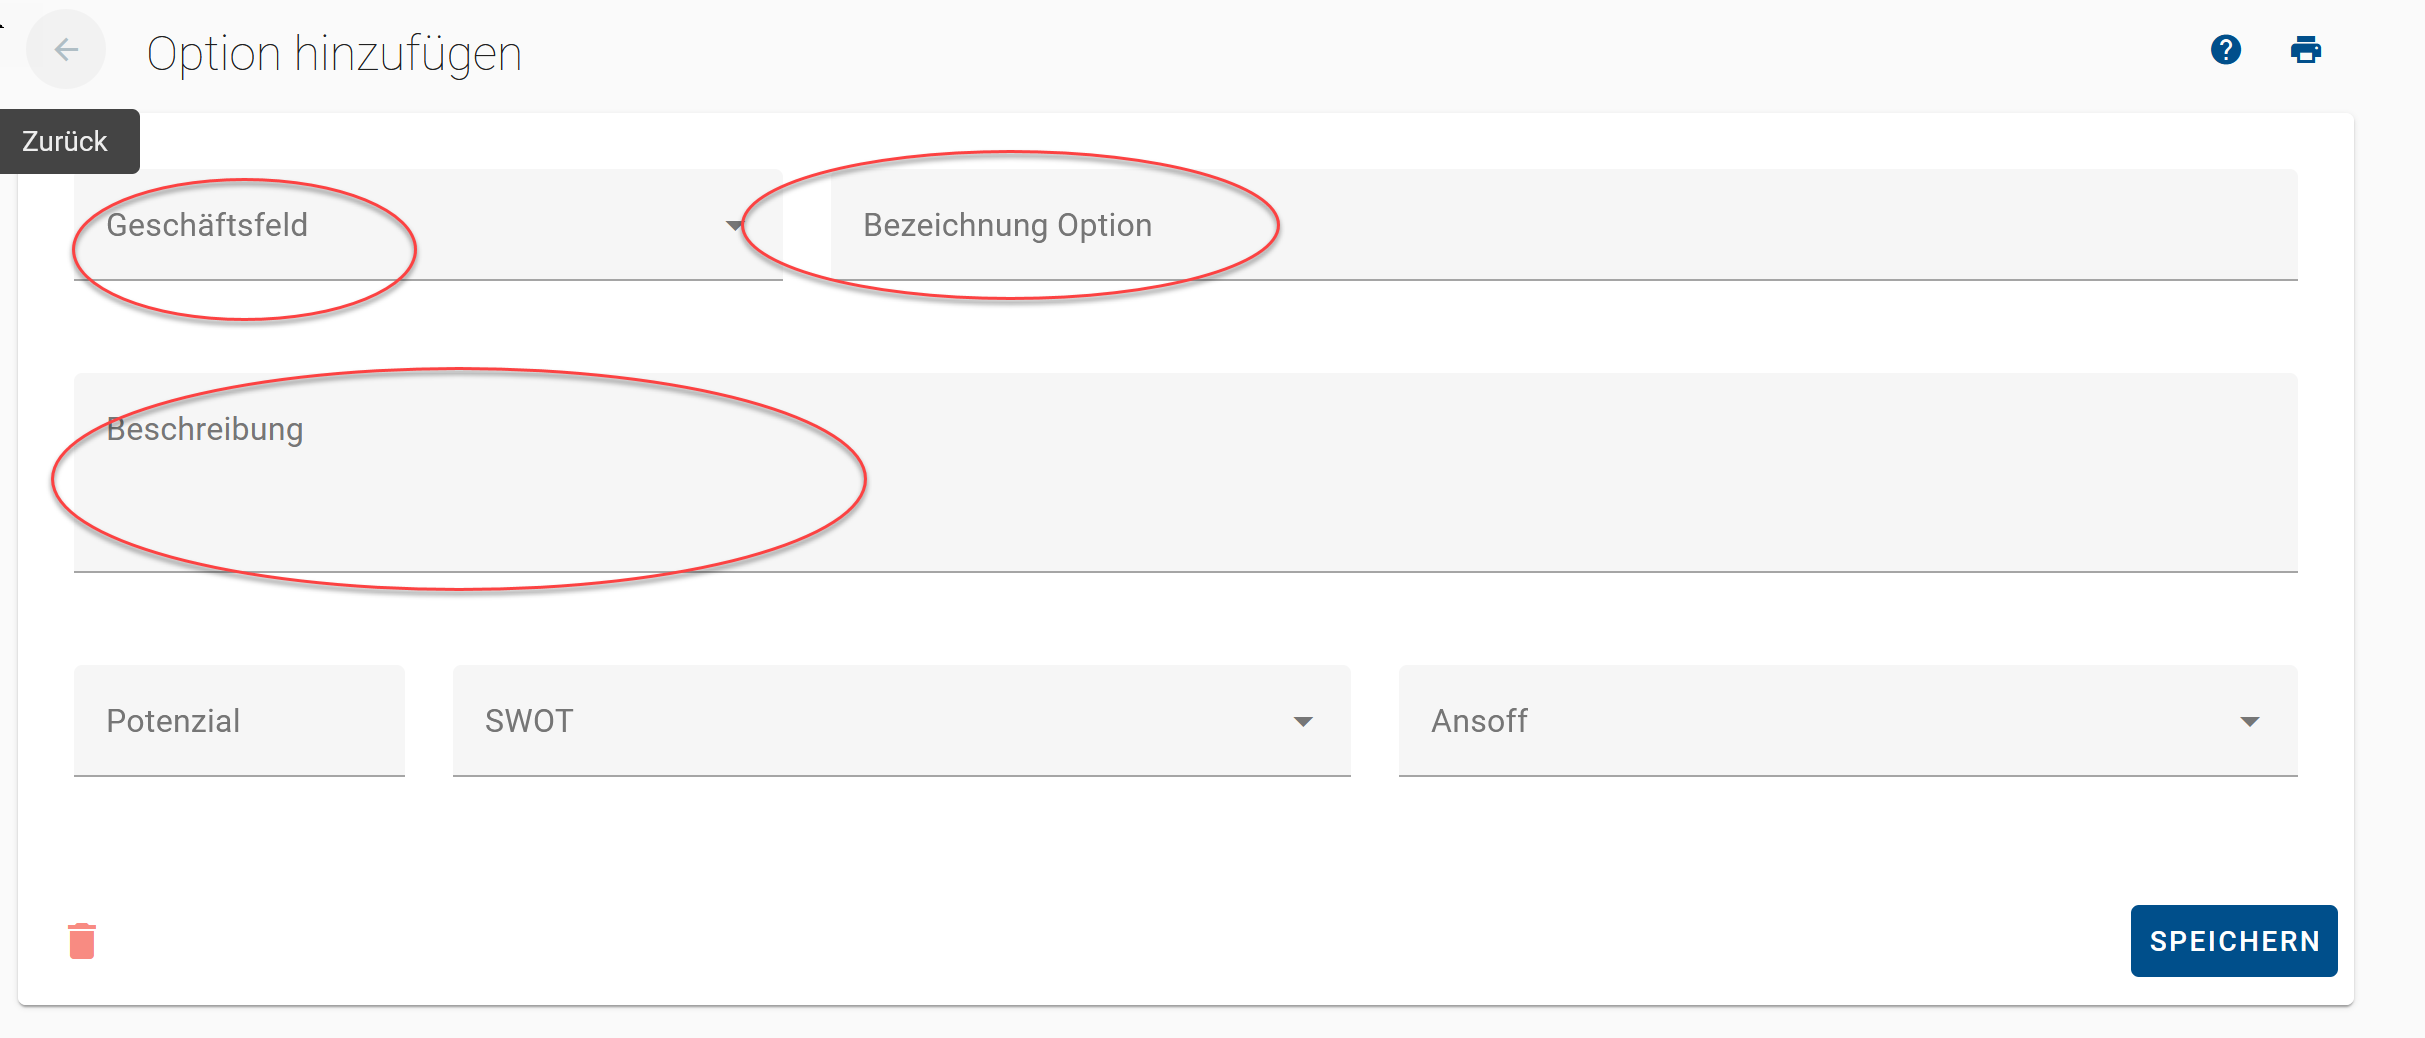Go back using the arrow icon
This screenshot has height=1038, width=2425.
coord(66,49)
